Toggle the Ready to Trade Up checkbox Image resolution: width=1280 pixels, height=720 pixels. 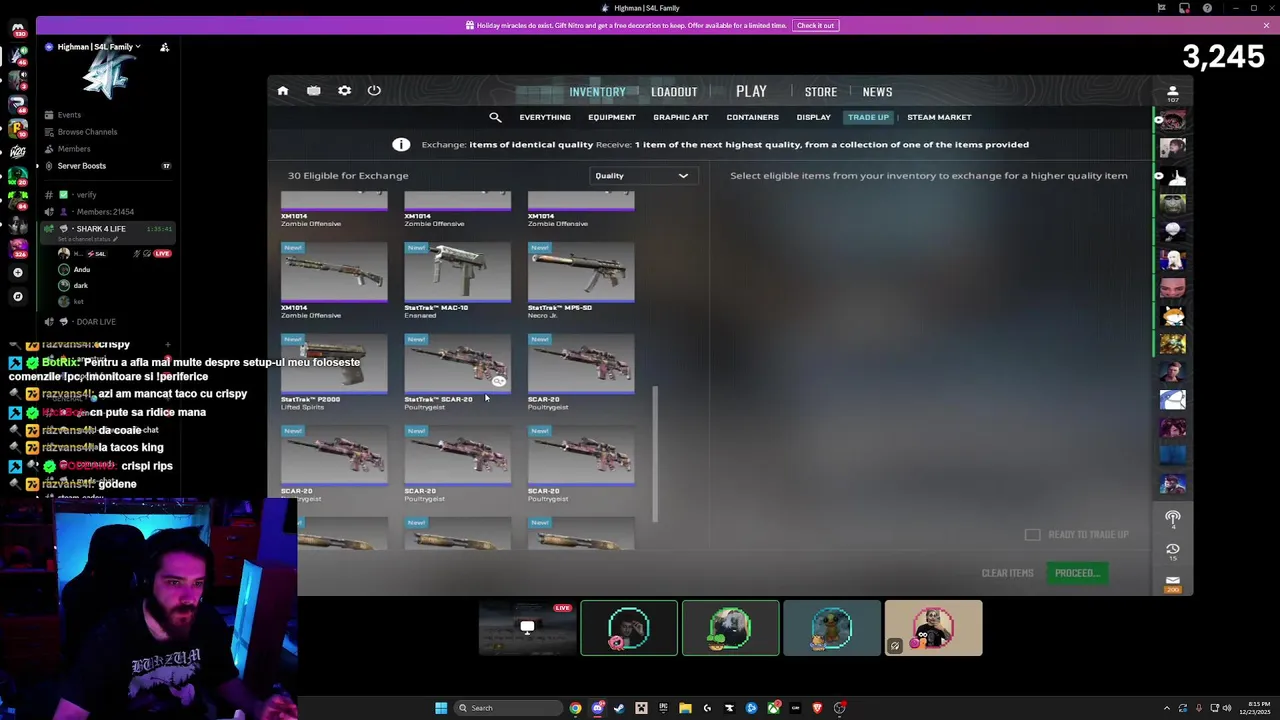1032,535
